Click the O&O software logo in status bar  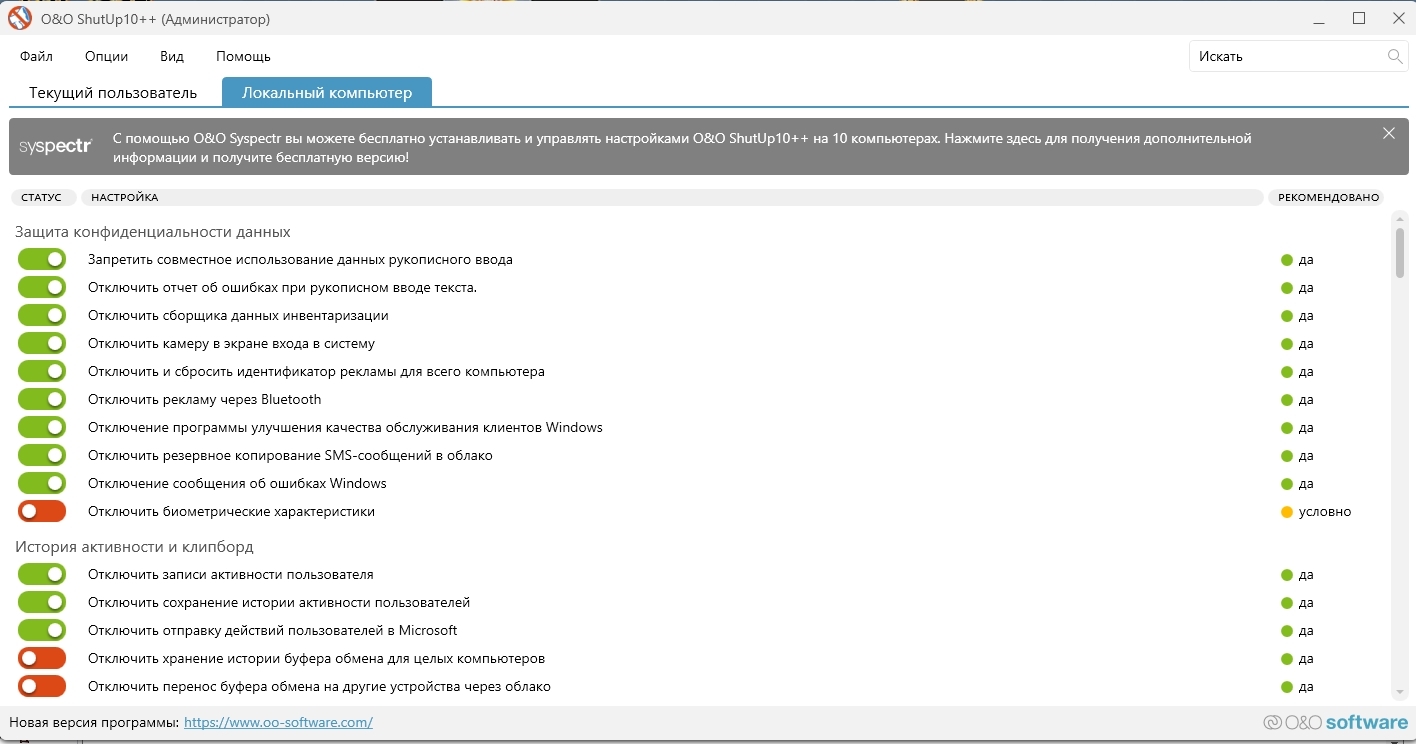1335,722
